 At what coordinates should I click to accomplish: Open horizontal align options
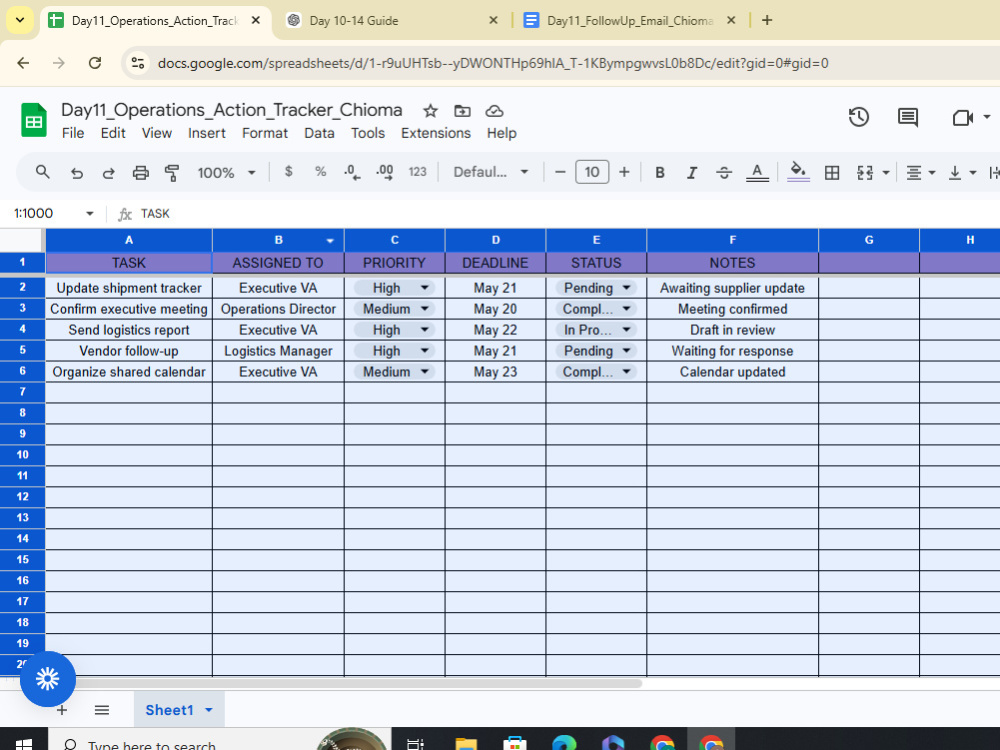coord(920,173)
